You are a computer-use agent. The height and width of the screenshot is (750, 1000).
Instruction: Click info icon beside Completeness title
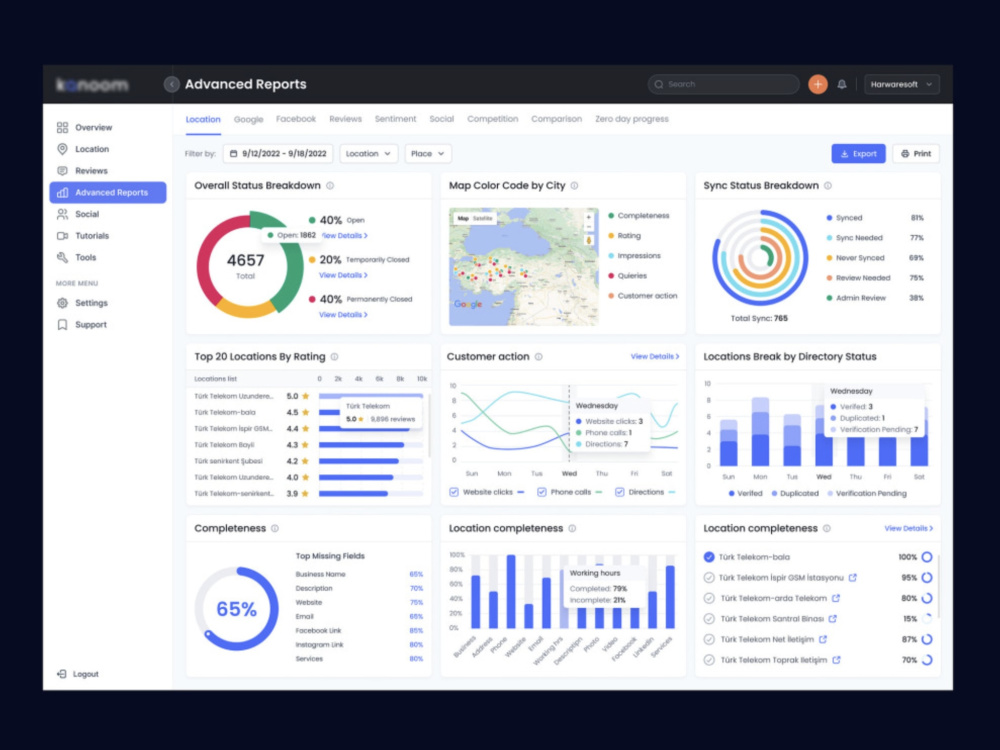275,529
